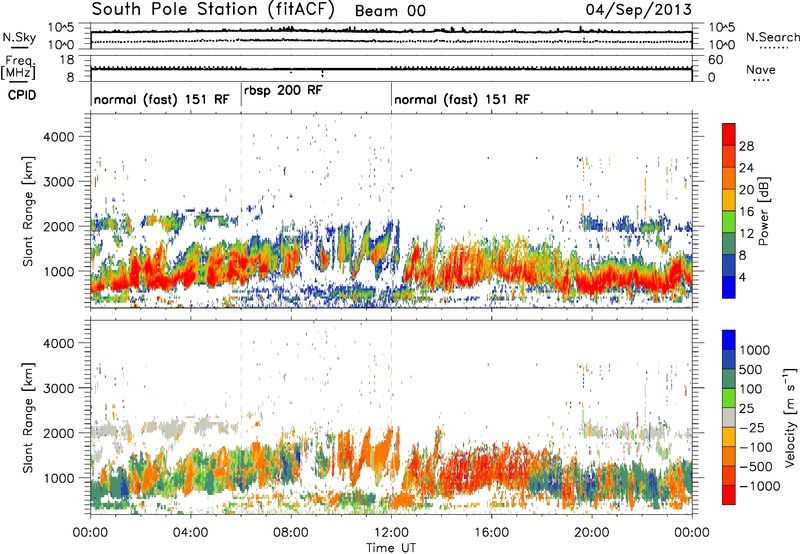This screenshot has height=554, width=800.
Task: Click the 'Velocity [m s-1]' colorbar label
Action: pos(790,417)
